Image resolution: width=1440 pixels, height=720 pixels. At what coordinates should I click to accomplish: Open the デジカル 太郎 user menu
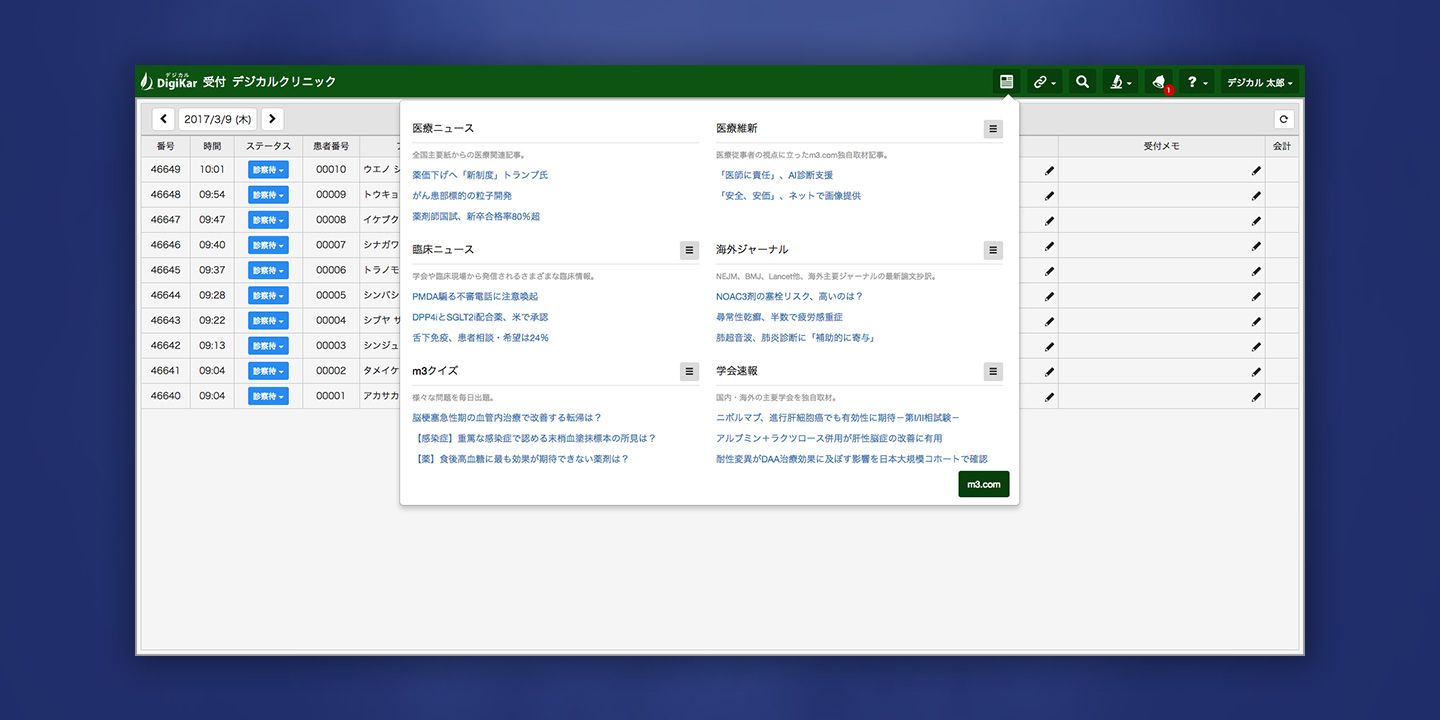pyautogui.click(x=1260, y=82)
